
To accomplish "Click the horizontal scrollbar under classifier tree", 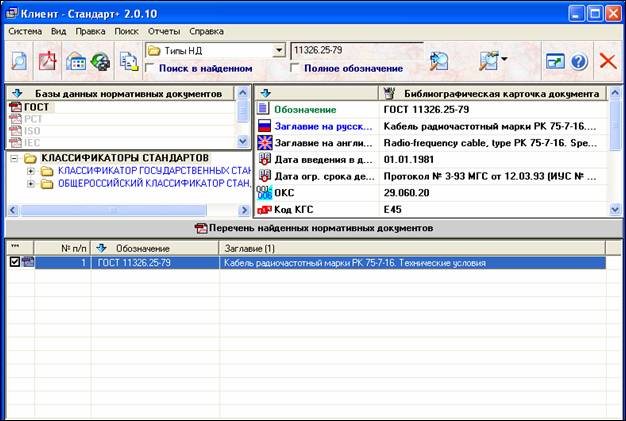I will [120, 210].
